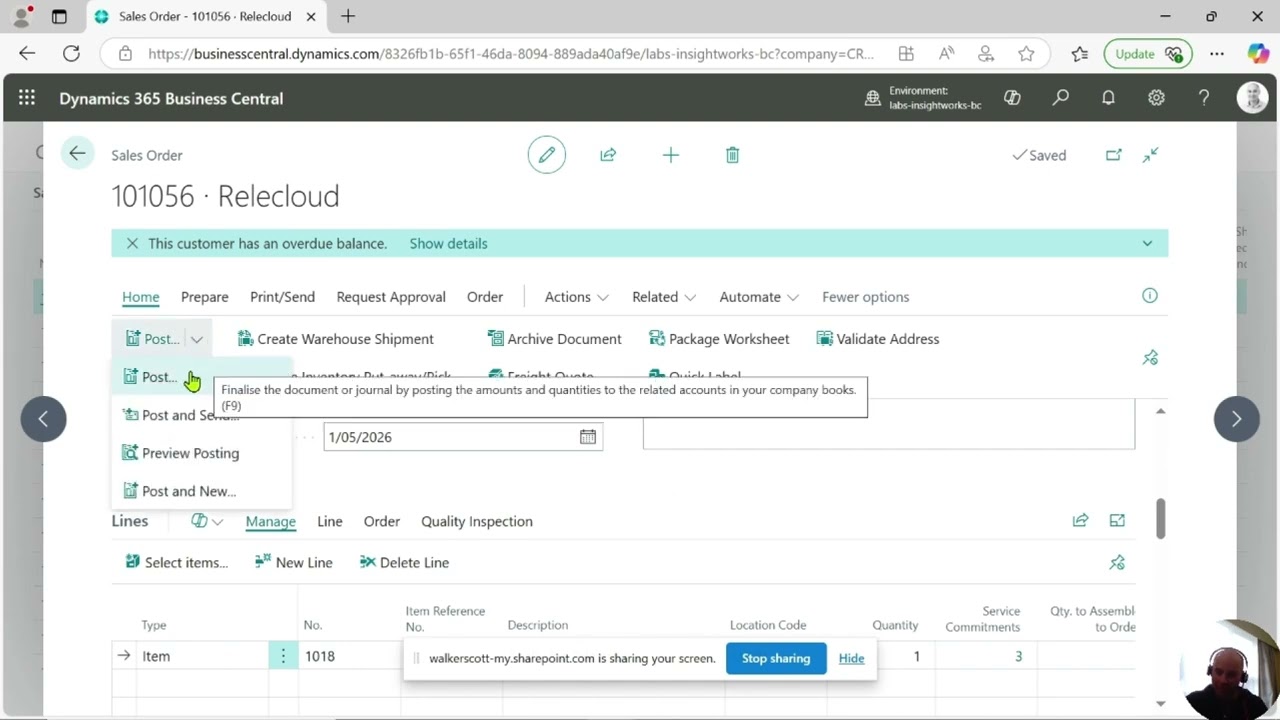Open Copilot icon in Business Central header

click(x=1013, y=98)
